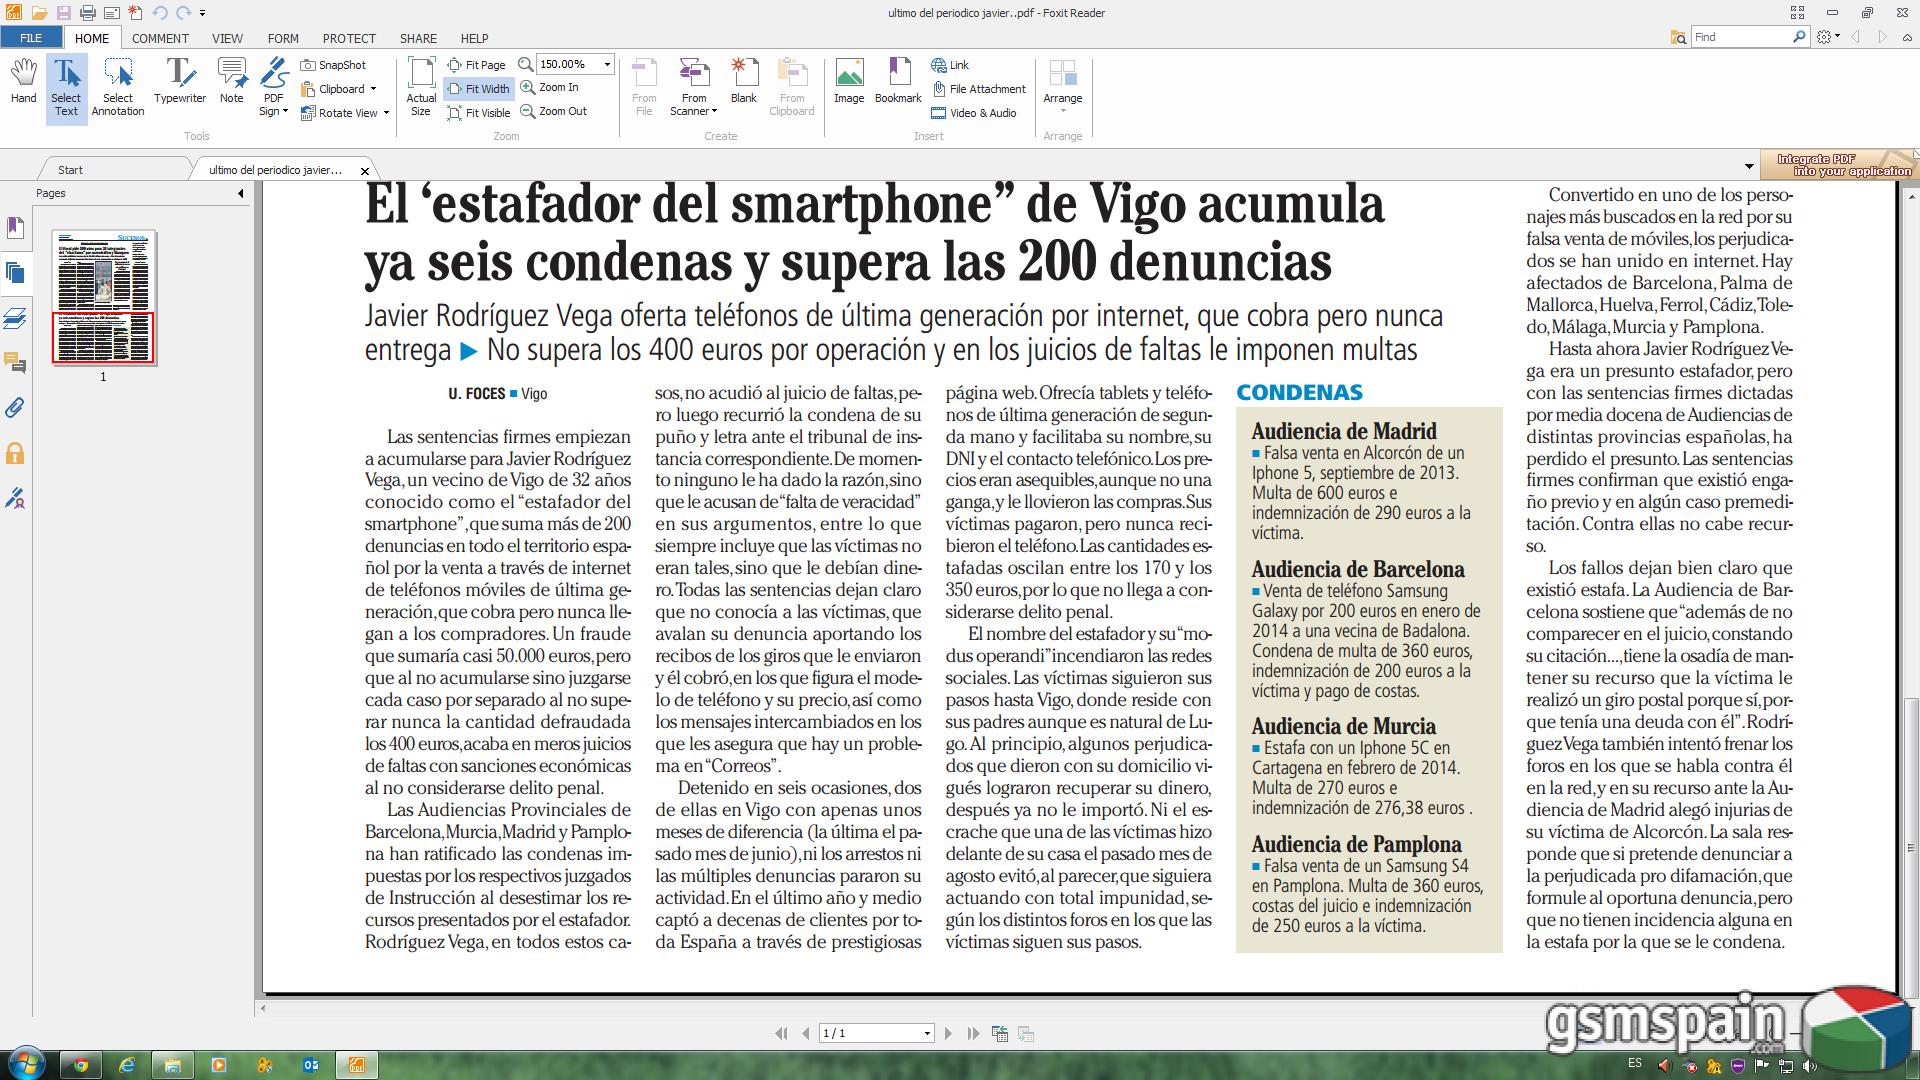Add a Note comment

[232, 82]
